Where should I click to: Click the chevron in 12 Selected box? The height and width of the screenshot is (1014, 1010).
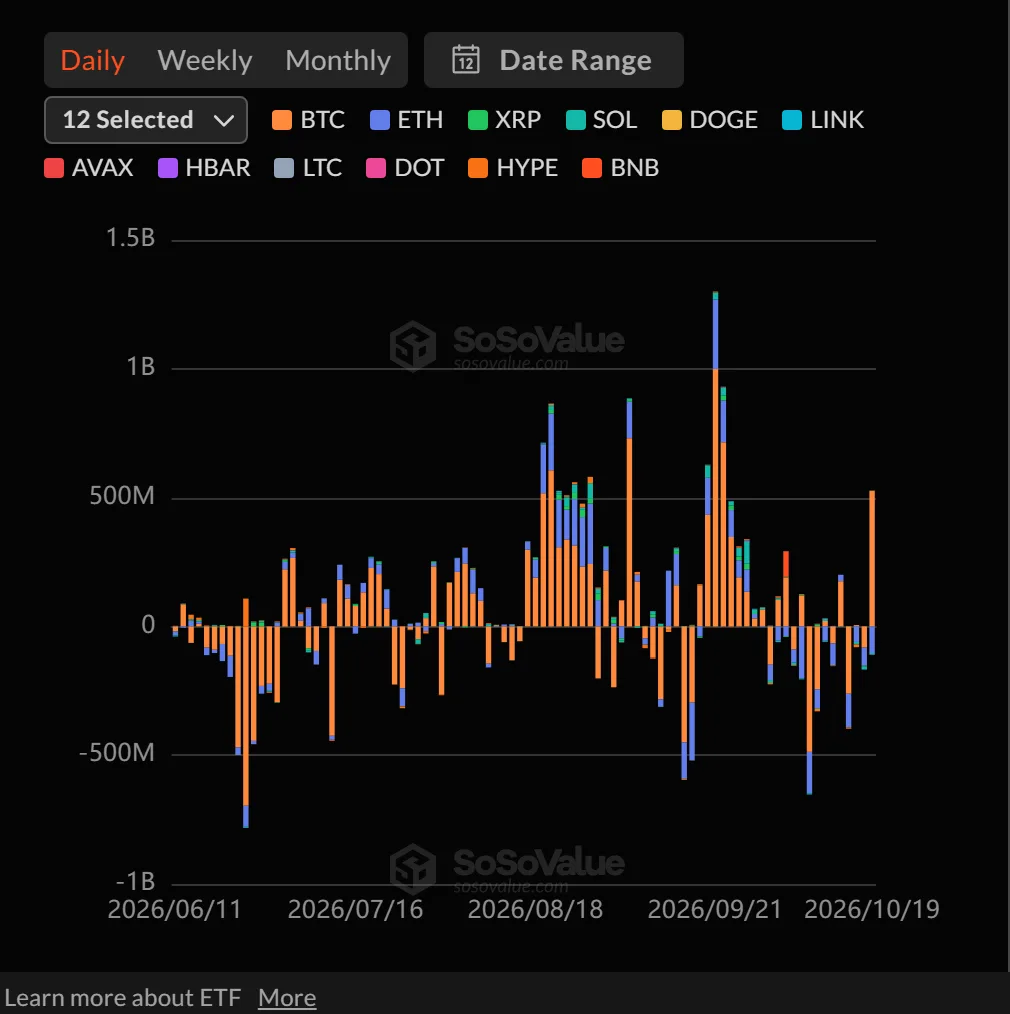click(x=224, y=120)
